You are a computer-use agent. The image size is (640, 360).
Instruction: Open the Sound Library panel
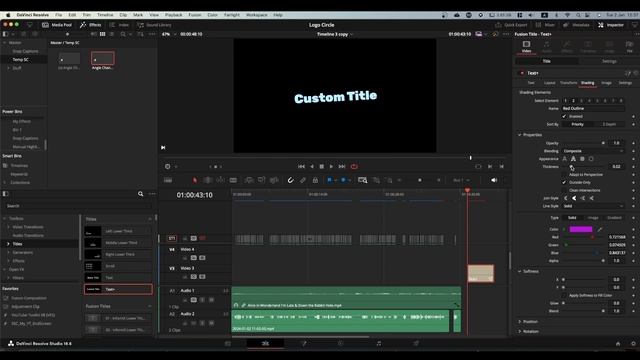pos(154,25)
